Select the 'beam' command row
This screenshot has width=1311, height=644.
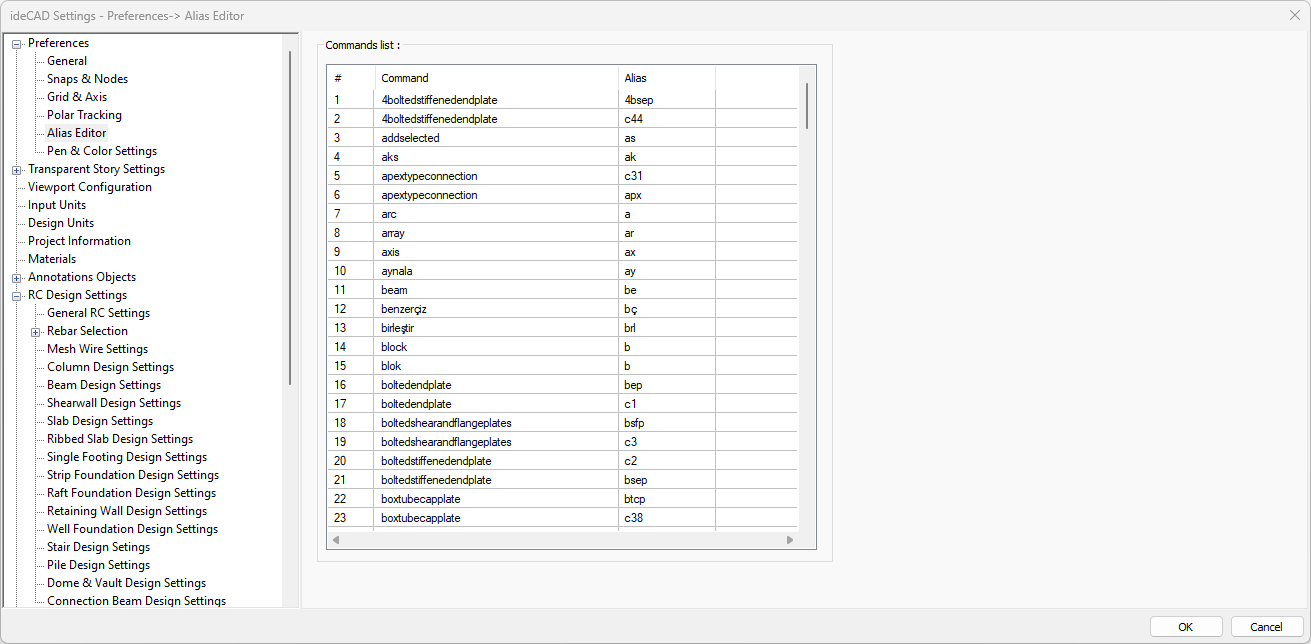(563, 290)
